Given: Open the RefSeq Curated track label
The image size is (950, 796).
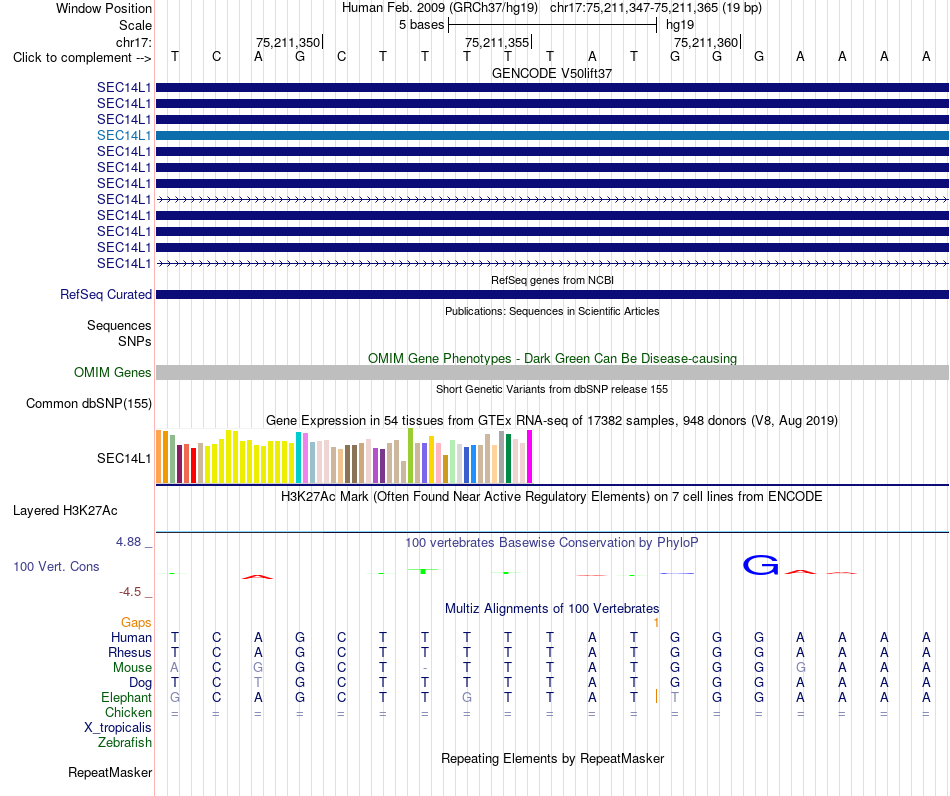Looking at the screenshot, I should (x=105, y=294).
